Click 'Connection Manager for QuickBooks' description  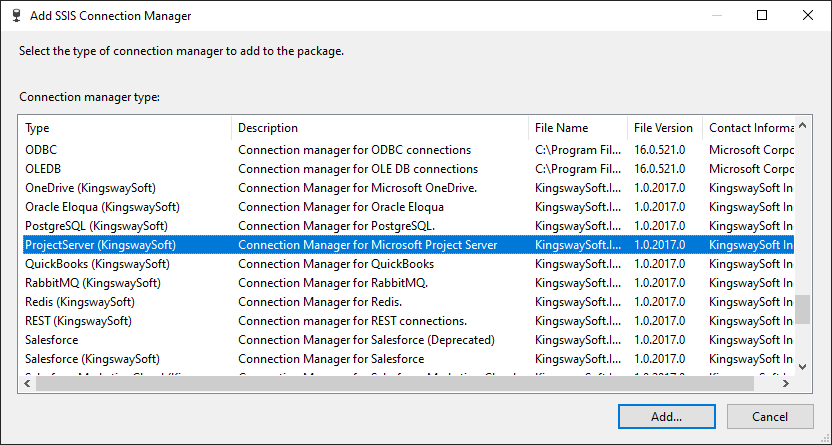click(336, 264)
